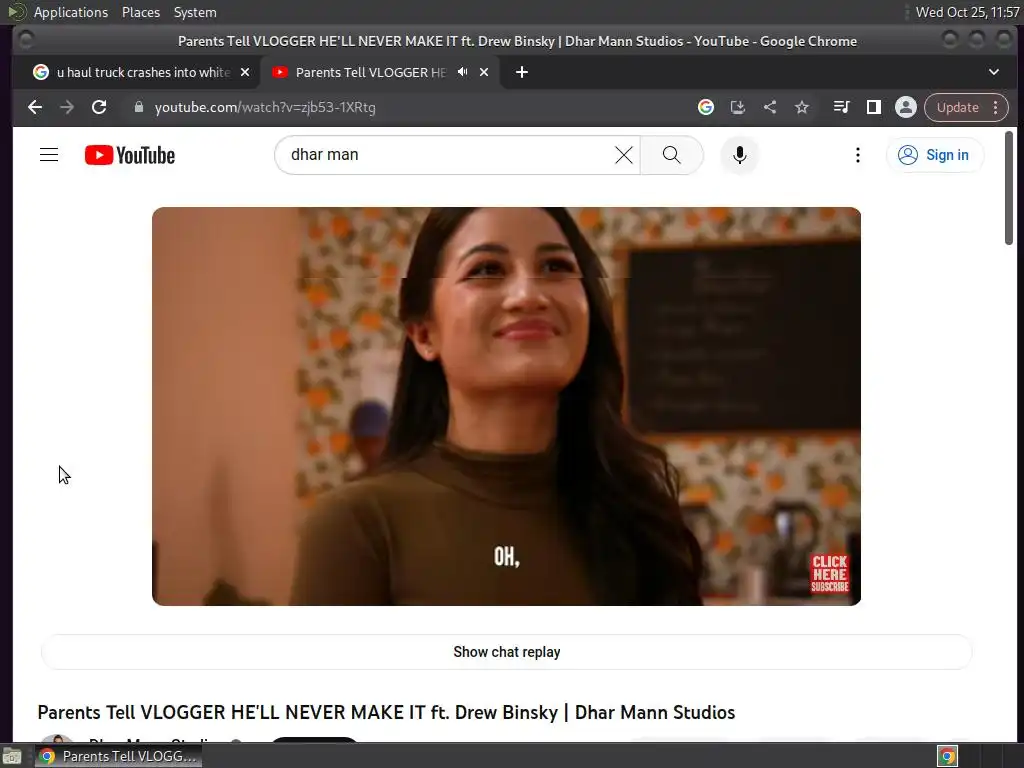This screenshot has height=768, width=1024.
Task: Search with your voice microphone icon
Action: (x=739, y=155)
